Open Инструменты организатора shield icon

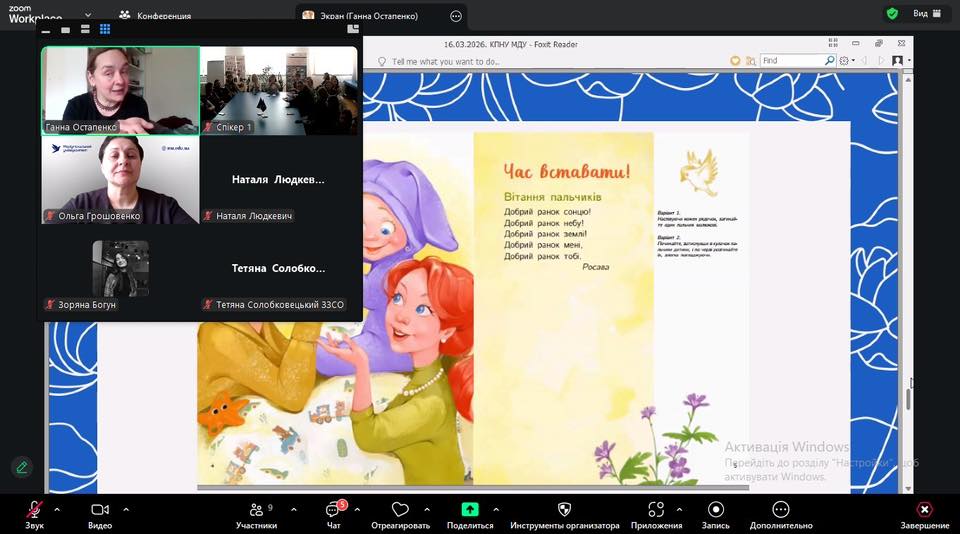[564, 510]
